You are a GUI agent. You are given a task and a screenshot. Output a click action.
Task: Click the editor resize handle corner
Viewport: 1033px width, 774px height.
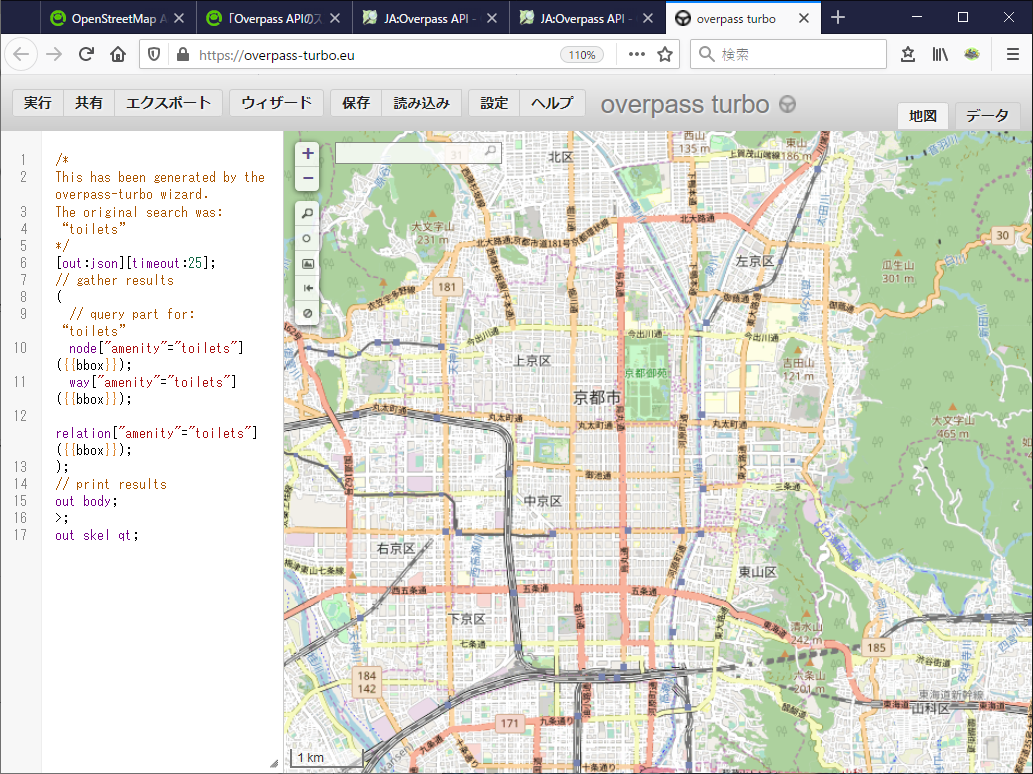pos(274,763)
